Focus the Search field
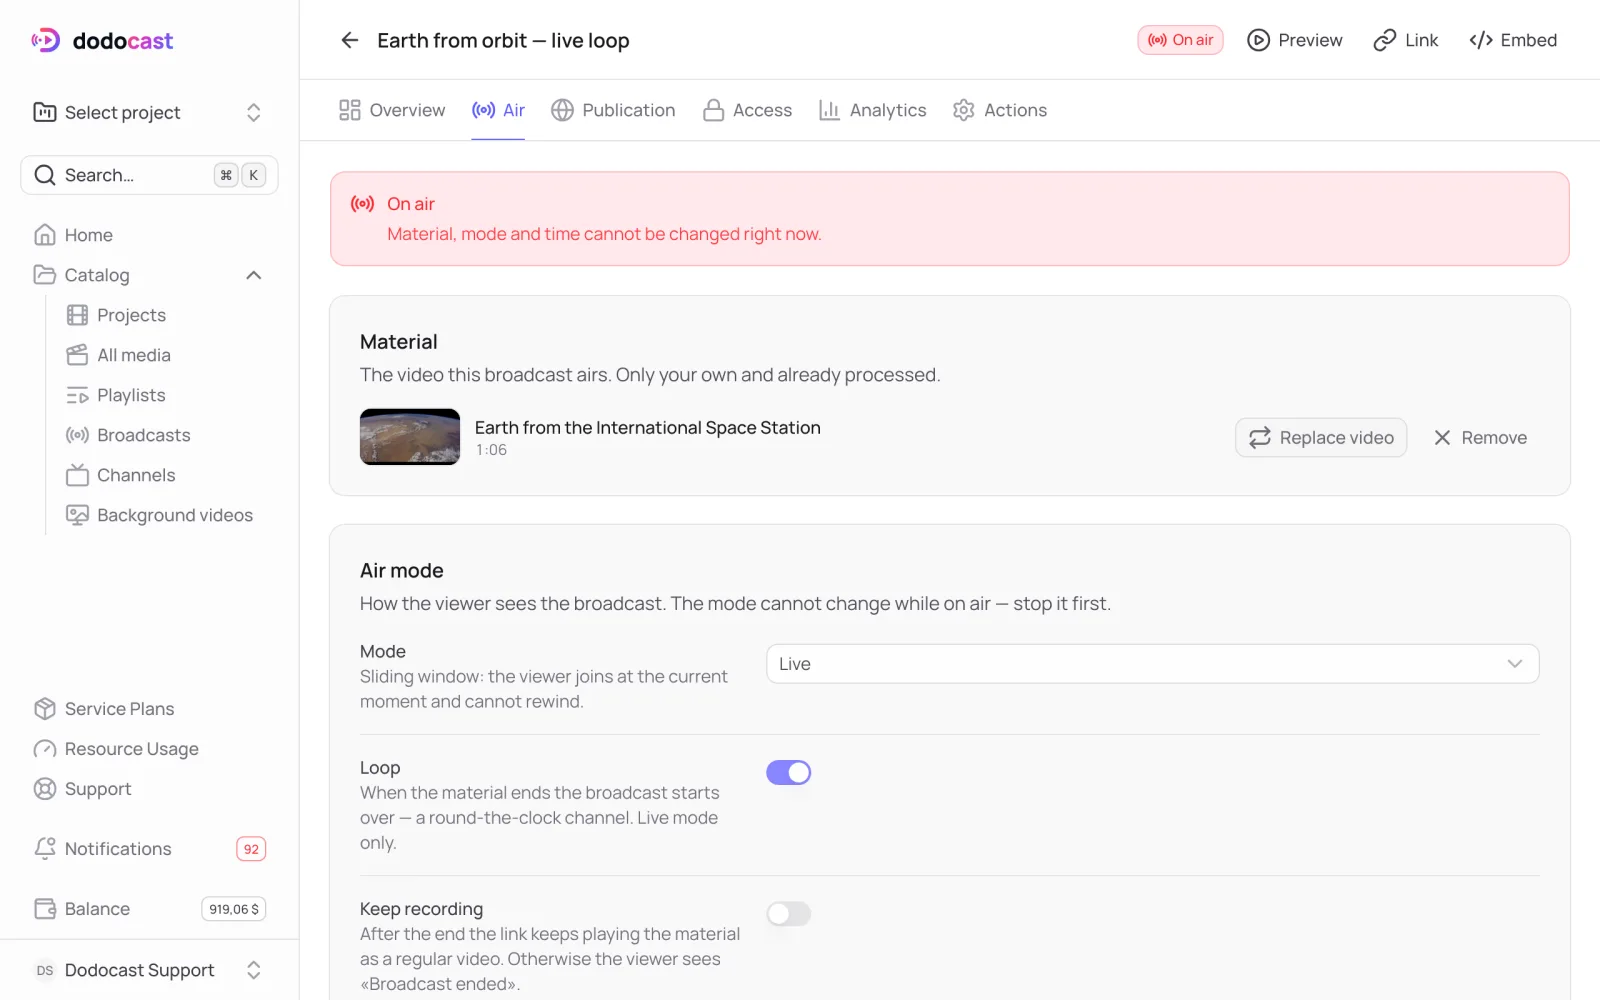1600x1000 pixels. [150, 175]
